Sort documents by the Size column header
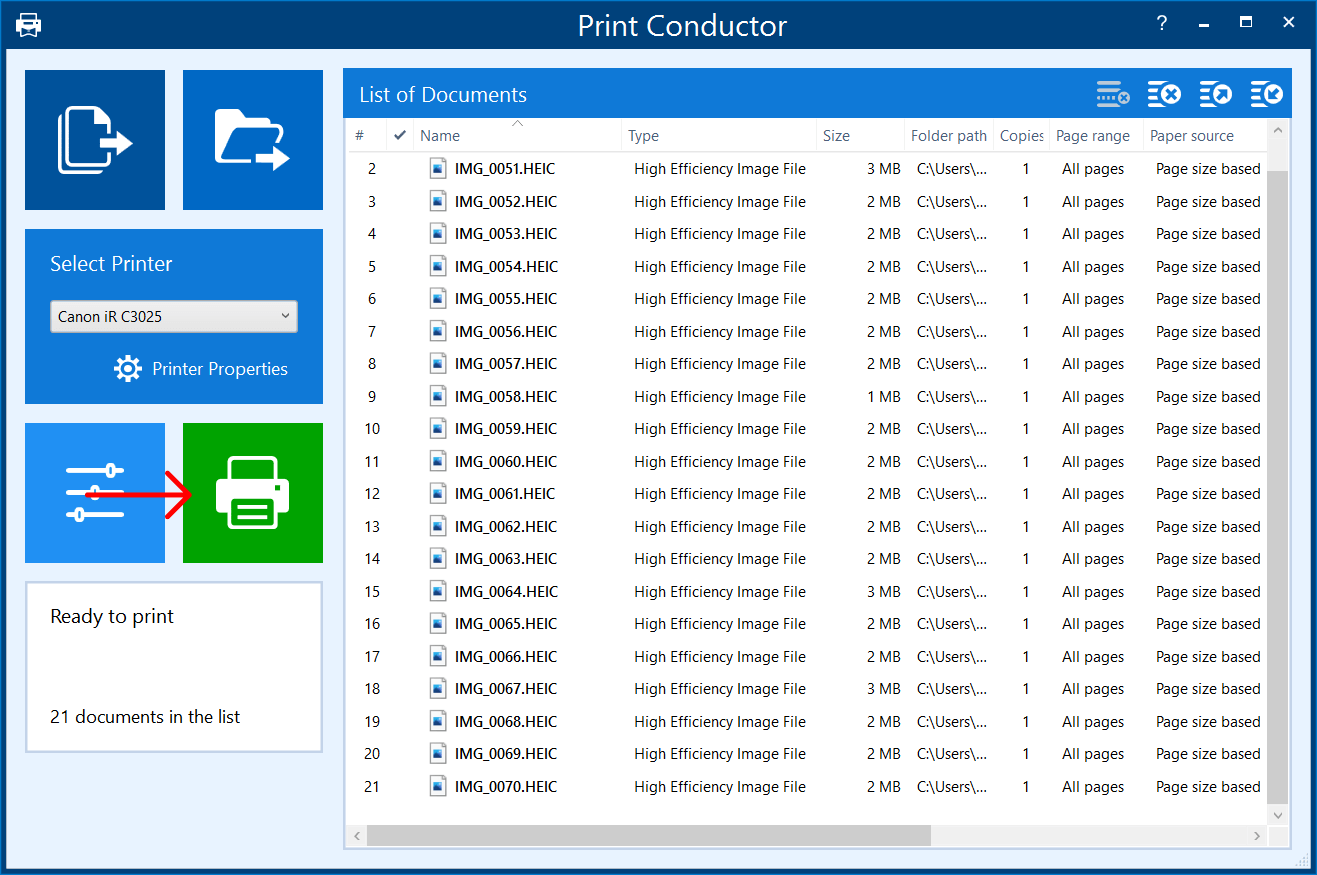Image resolution: width=1317 pixels, height=875 pixels. click(836, 136)
